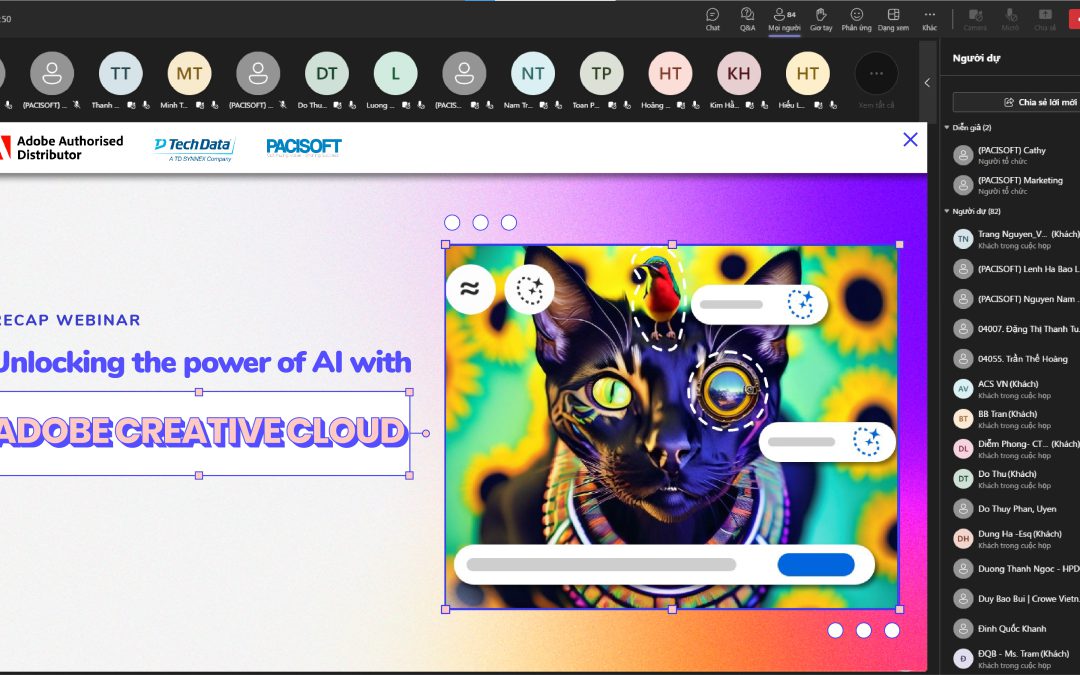The width and height of the screenshot is (1080, 675).
Task: Close the shared slide with the blue X
Action: point(910,140)
